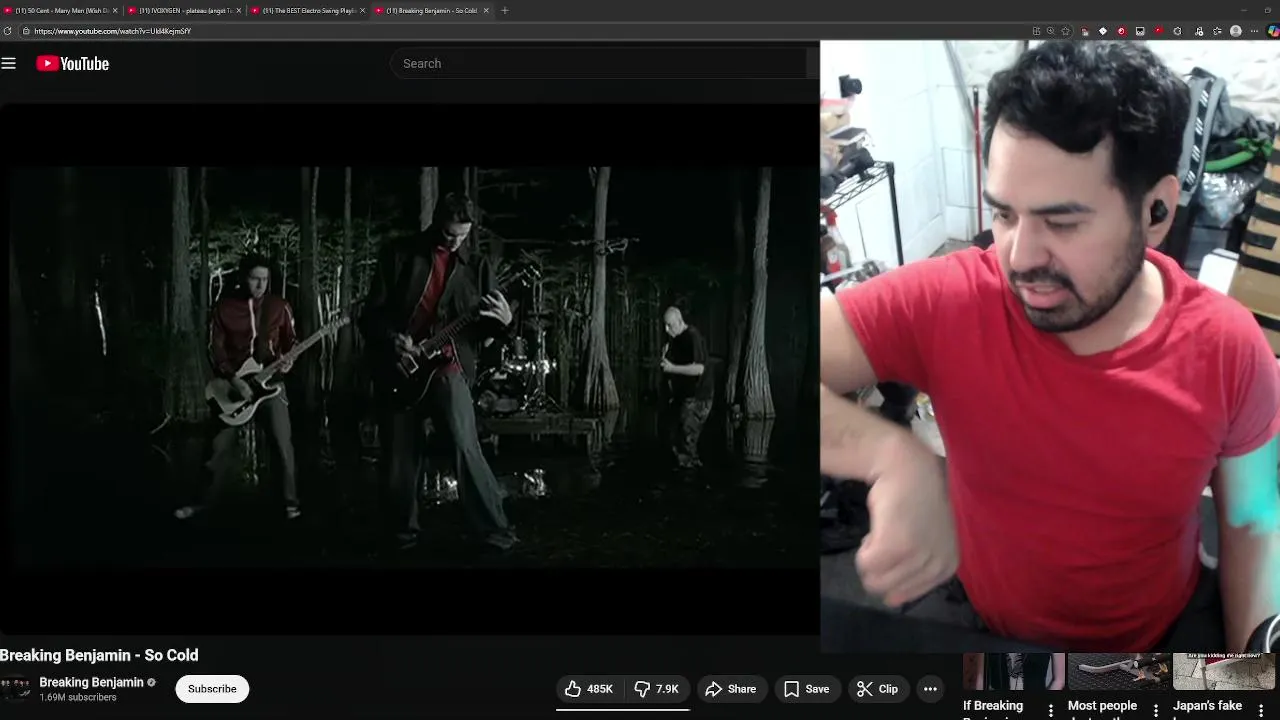Open options menu for 'Most people' video

1156,710
